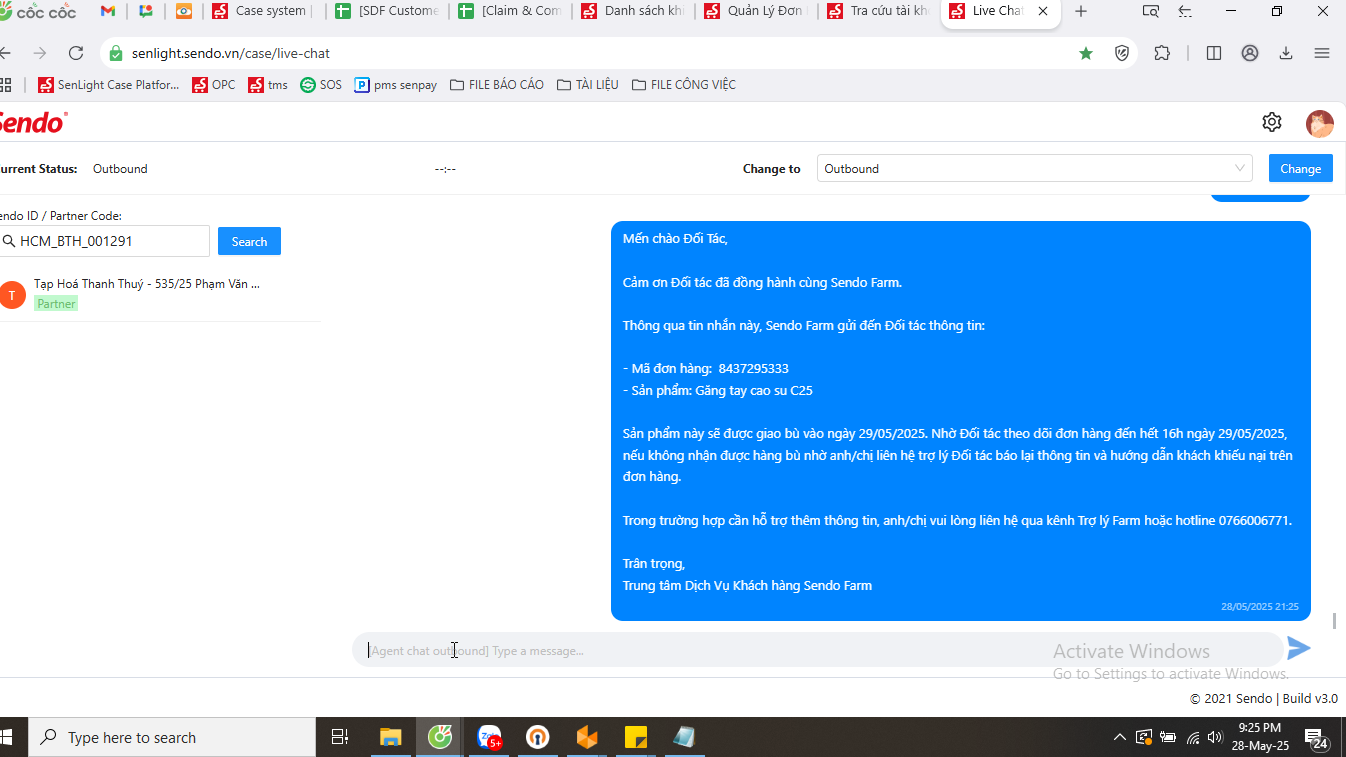Image resolution: width=1346 pixels, height=757 pixels.
Task: Expand the FILE BÁO CÁO bookmark folder
Action: [x=497, y=85]
